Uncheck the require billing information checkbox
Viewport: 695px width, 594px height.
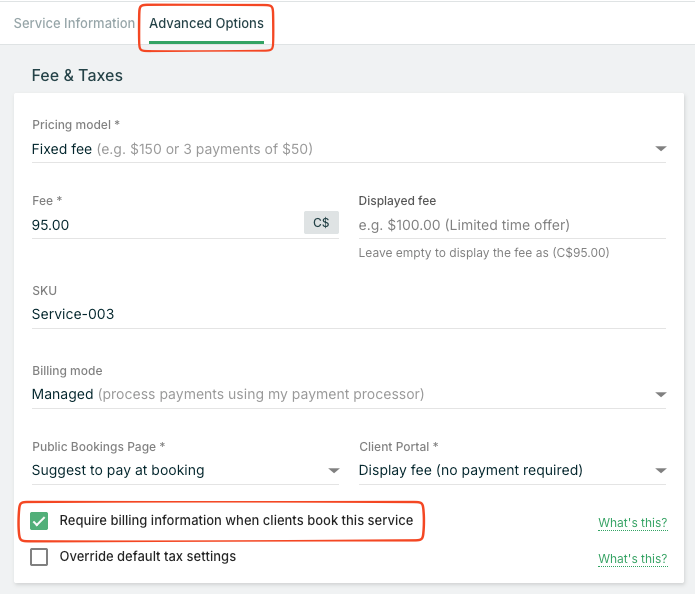tap(39, 521)
